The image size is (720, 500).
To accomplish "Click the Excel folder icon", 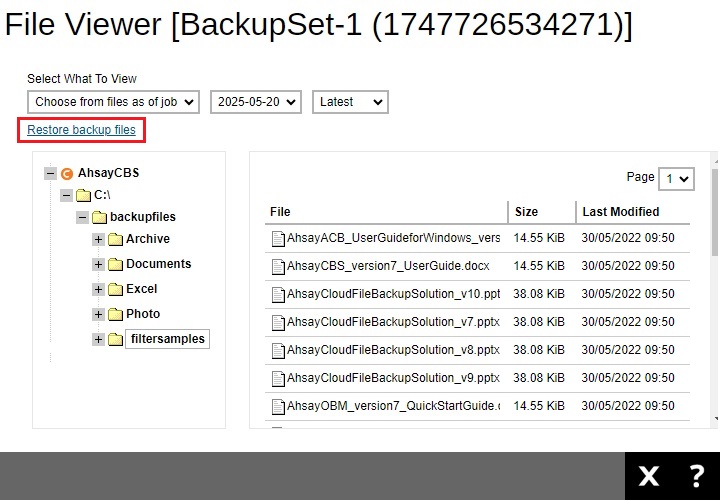I will (116, 289).
